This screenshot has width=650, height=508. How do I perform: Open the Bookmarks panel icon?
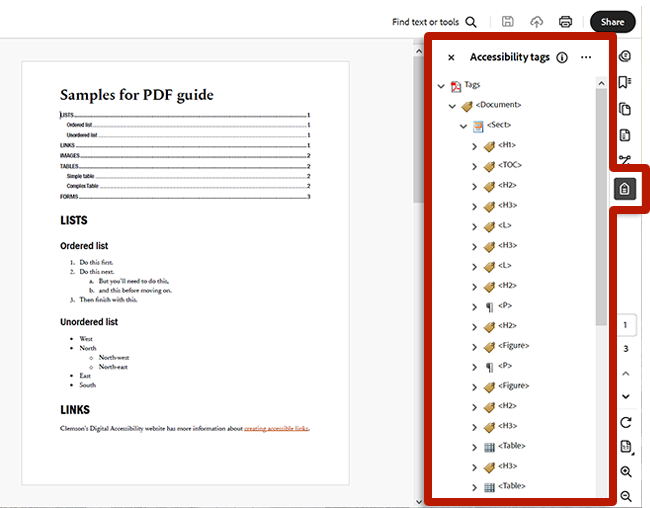pyautogui.click(x=625, y=82)
